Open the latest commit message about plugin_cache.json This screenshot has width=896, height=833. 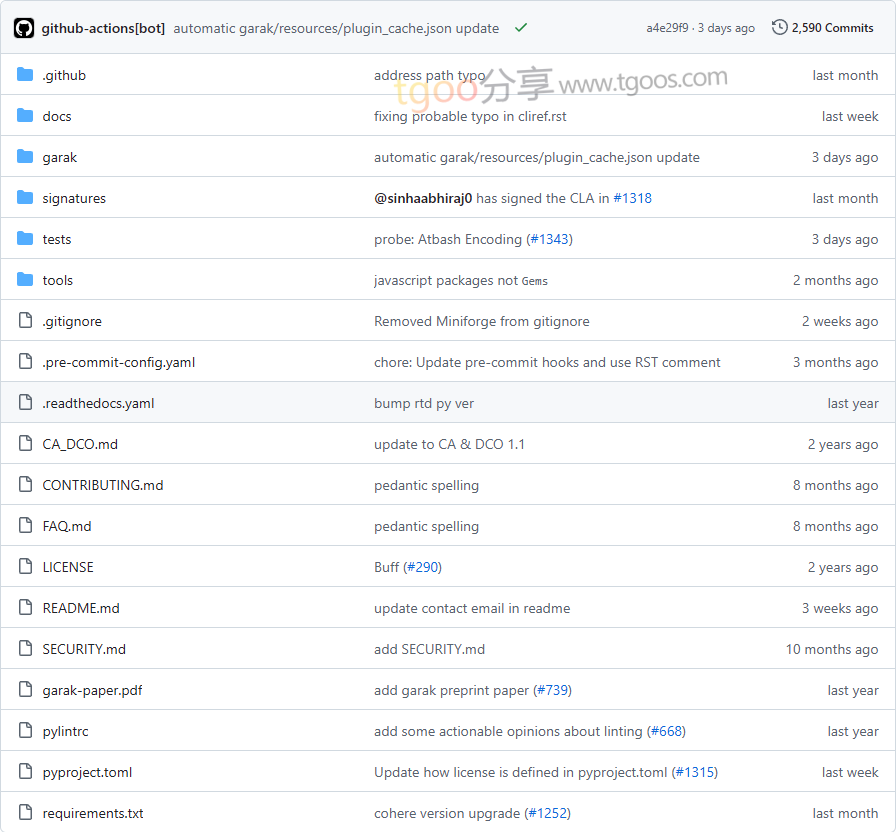click(336, 29)
